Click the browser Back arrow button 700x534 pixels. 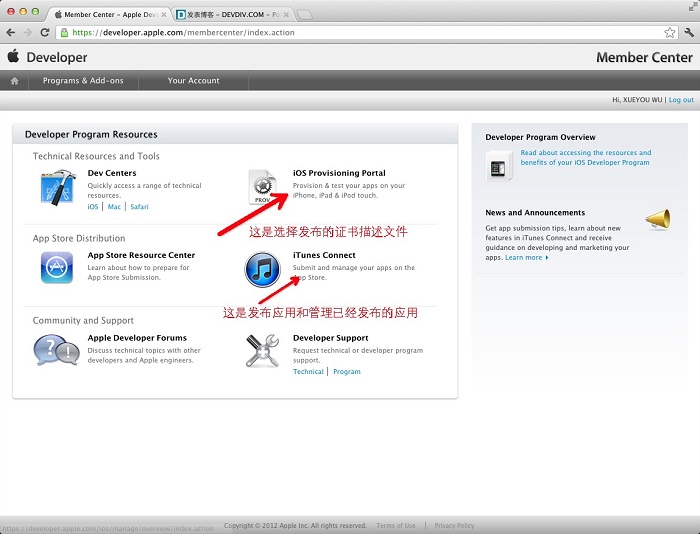pos(11,33)
